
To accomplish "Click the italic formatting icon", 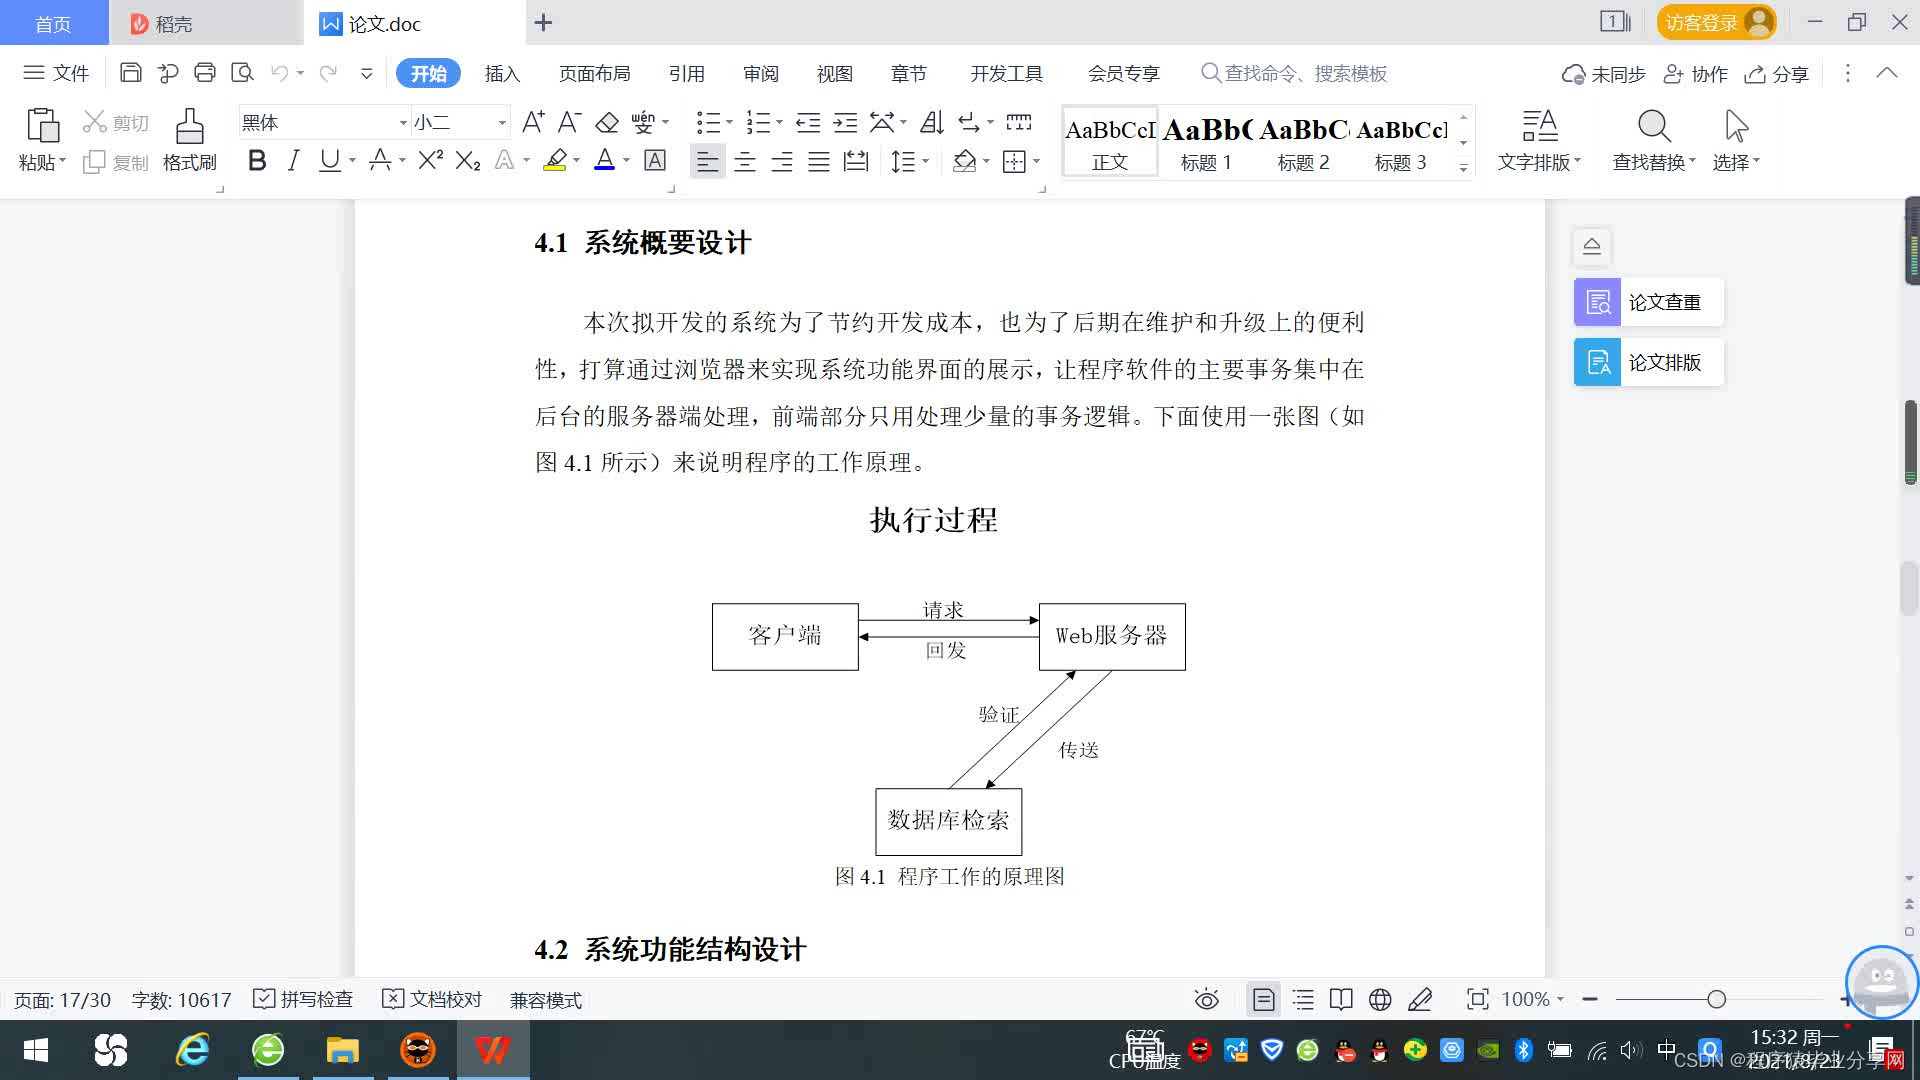I will pyautogui.click(x=293, y=161).
